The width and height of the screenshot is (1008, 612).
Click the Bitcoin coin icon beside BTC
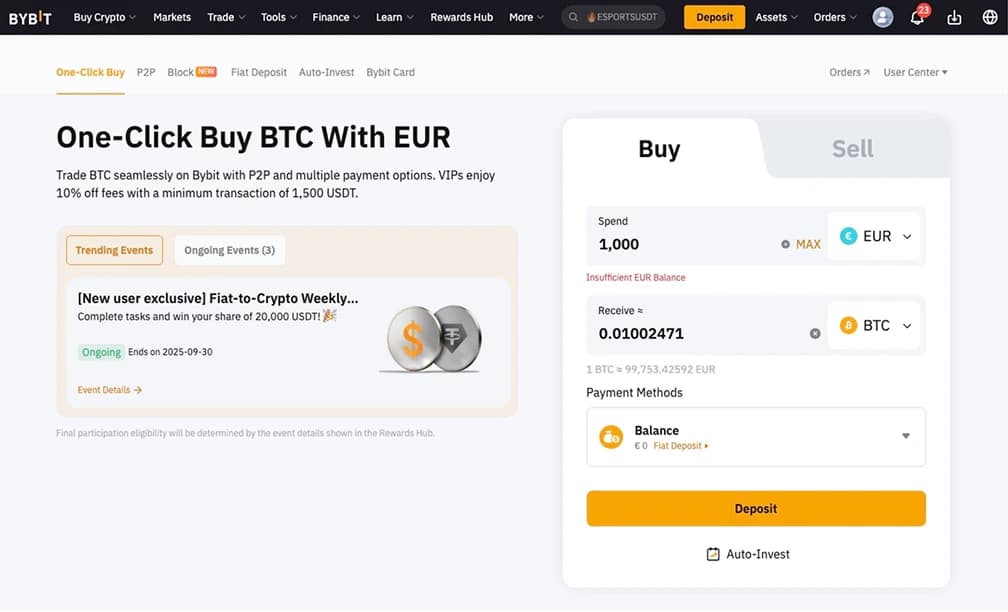849,325
